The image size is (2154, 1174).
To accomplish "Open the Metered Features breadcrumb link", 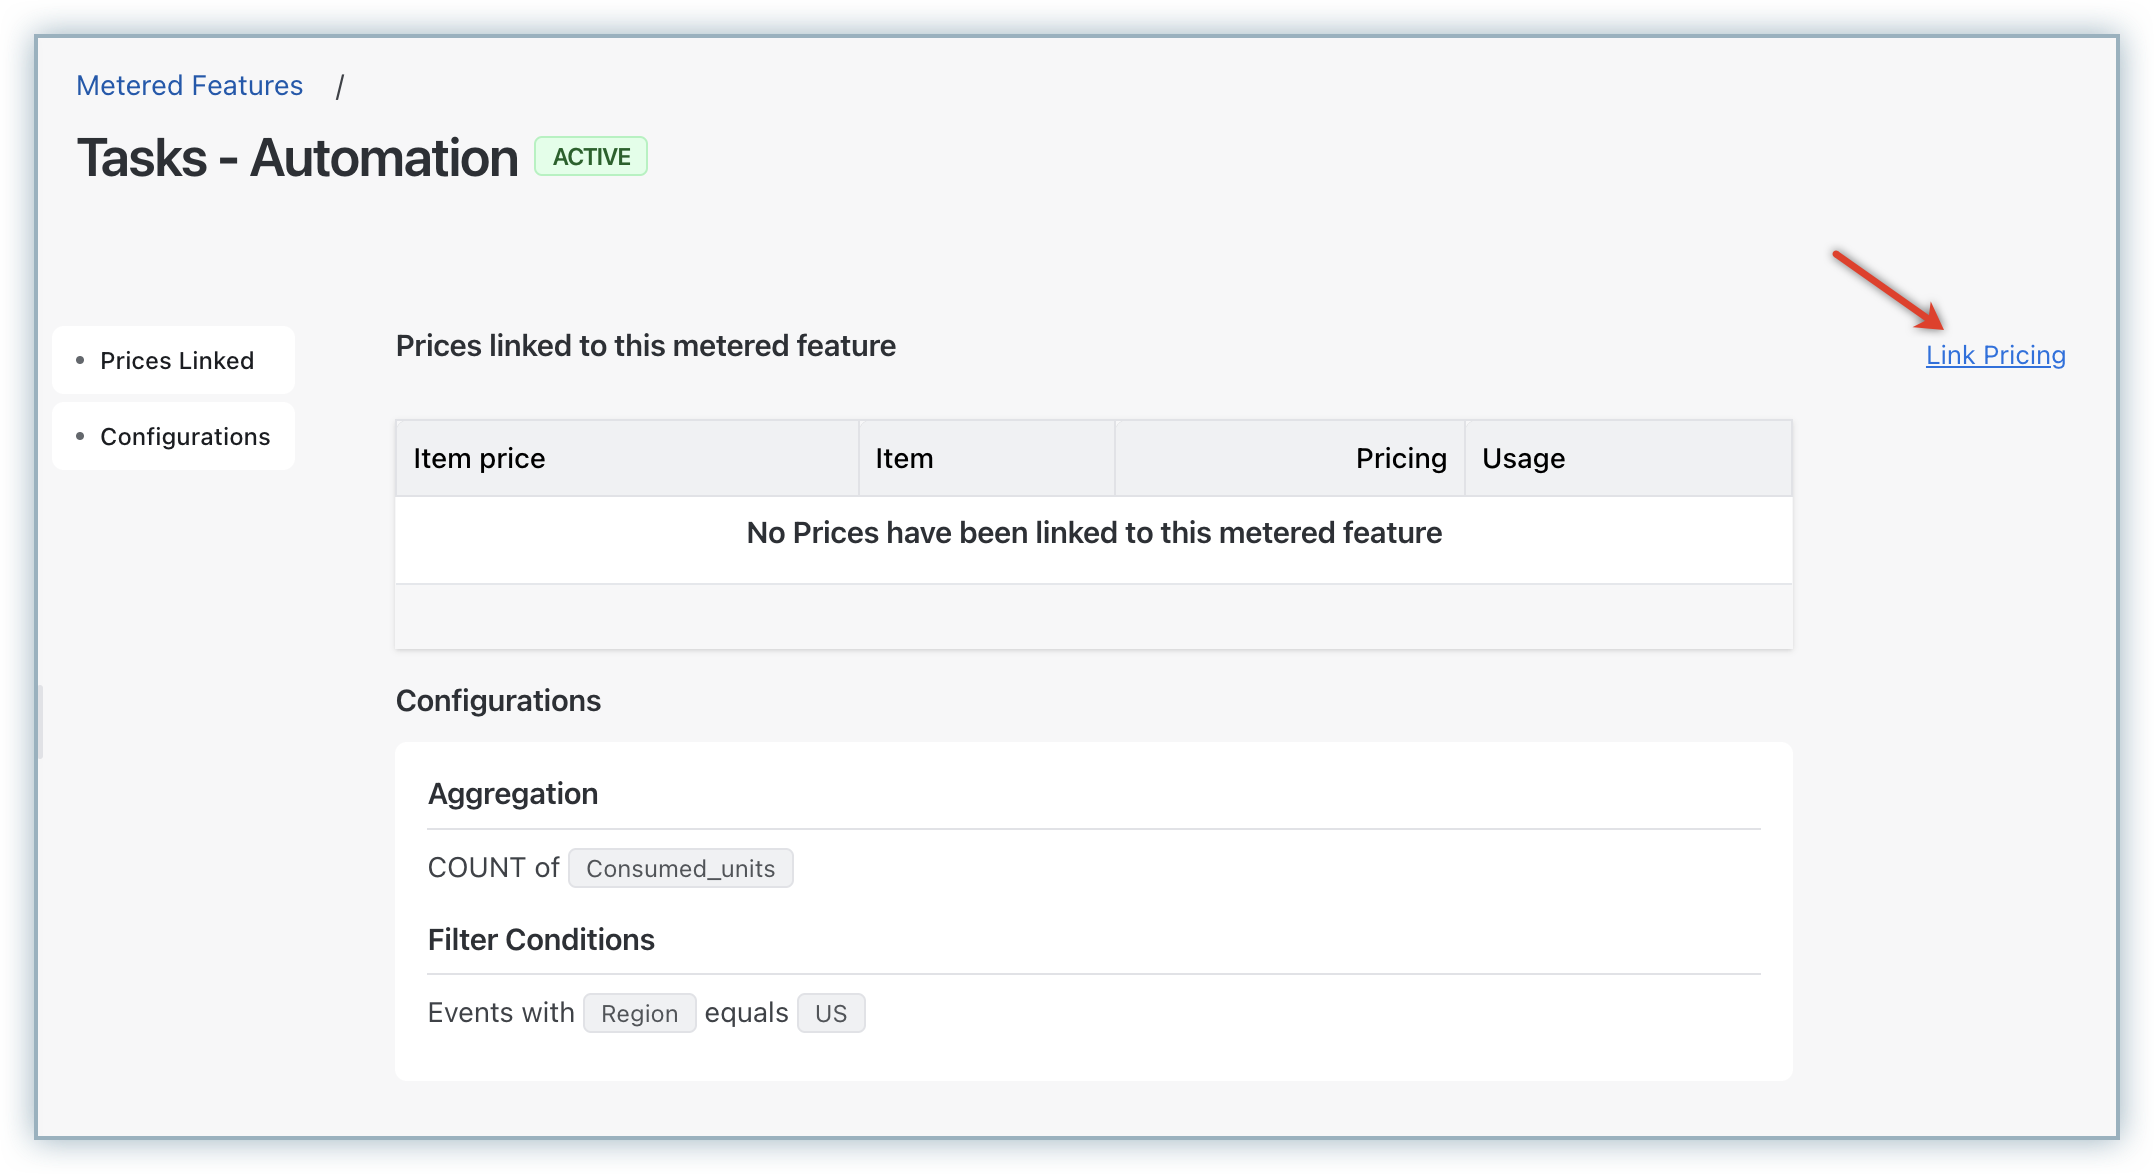I will point(189,86).
